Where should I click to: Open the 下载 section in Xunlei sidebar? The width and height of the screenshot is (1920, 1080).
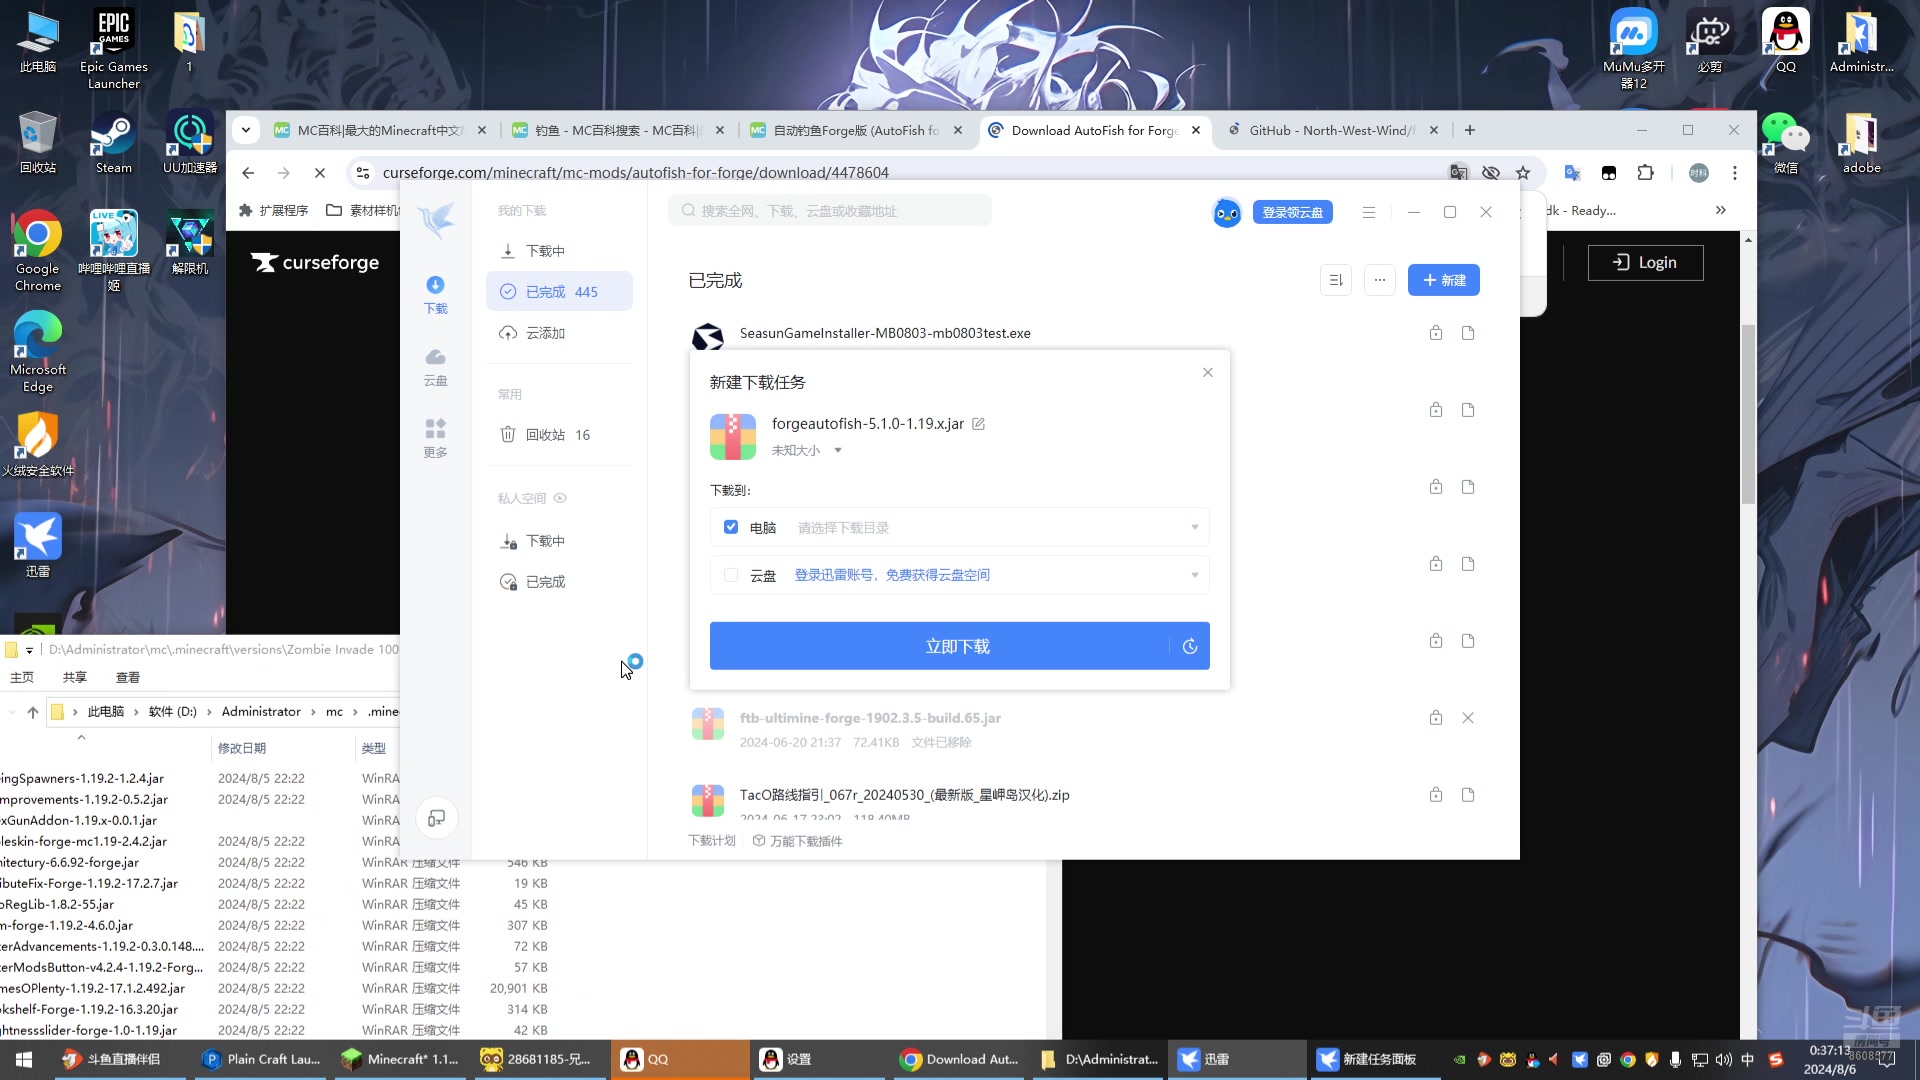coord(435,295)
